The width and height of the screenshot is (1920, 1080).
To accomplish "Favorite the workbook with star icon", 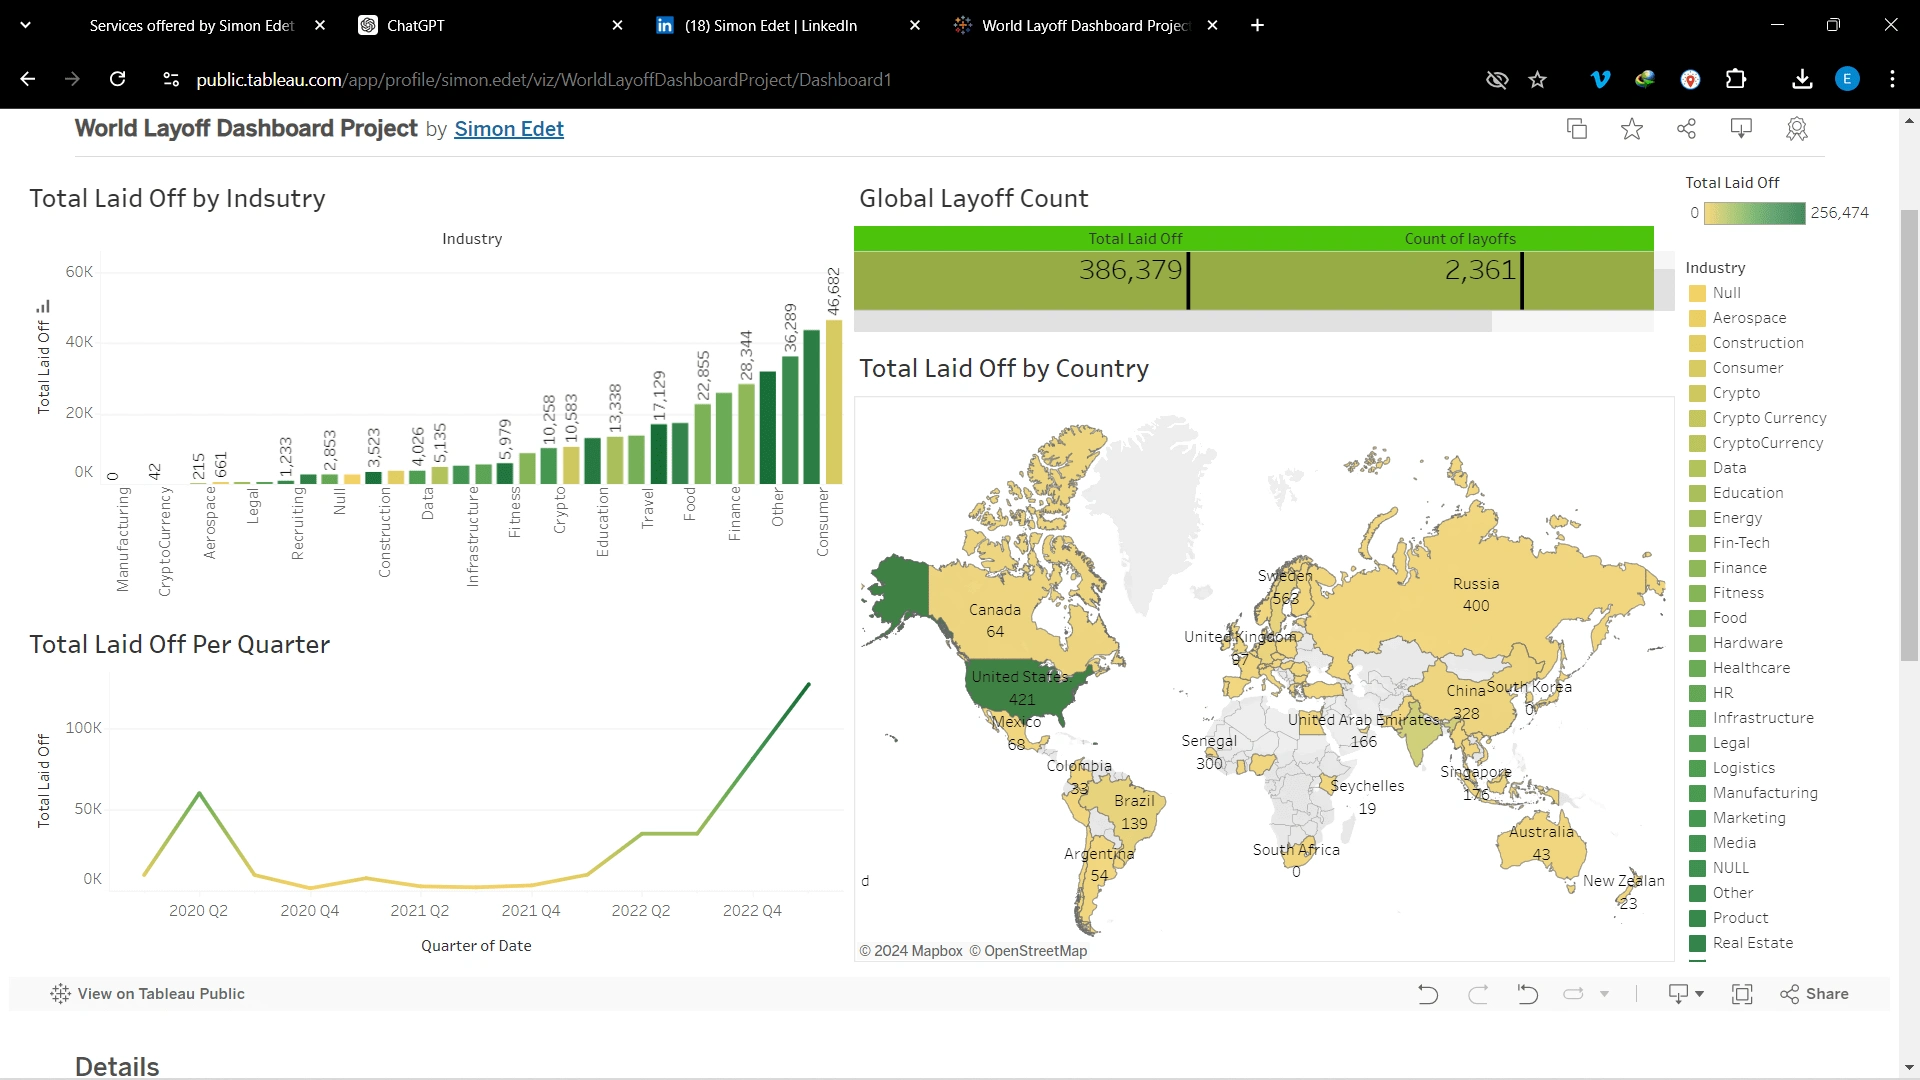I will pyautogui.click(x=1632, y=129).
